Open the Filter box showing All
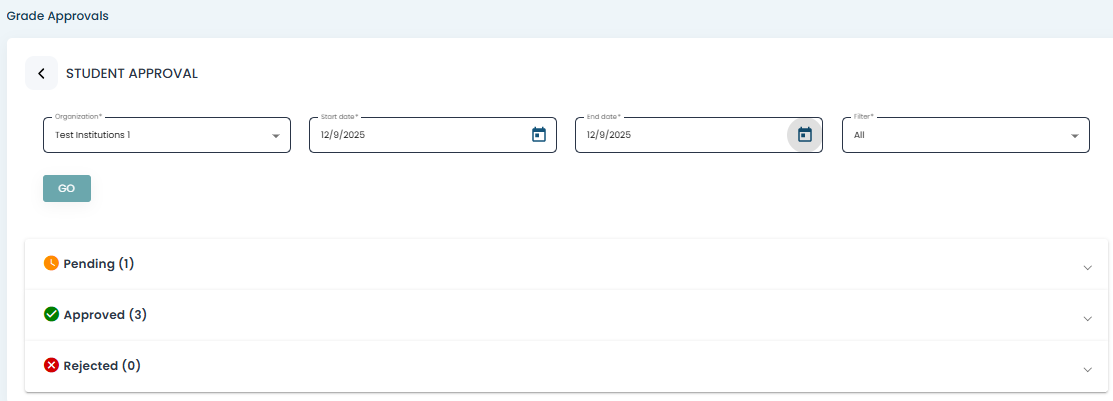1113x401 pixels. tap(950, 135)
